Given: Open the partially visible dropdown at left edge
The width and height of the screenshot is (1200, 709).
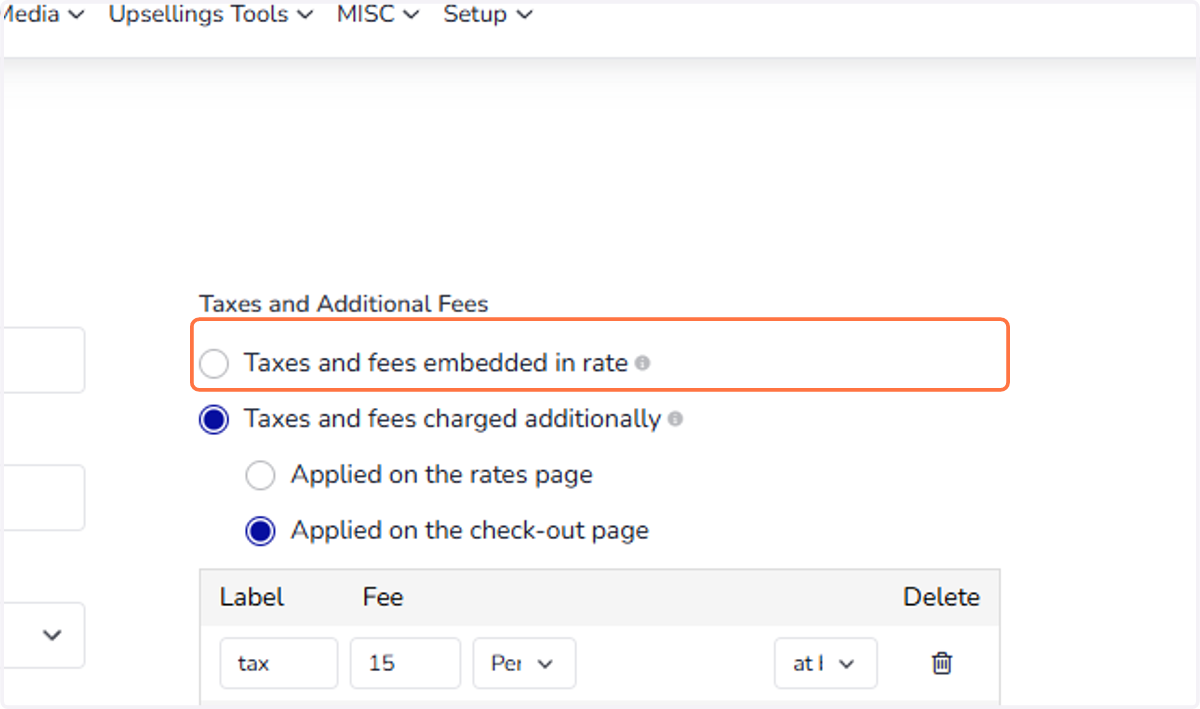Looking at the screenshot, I should coord(42,635).
